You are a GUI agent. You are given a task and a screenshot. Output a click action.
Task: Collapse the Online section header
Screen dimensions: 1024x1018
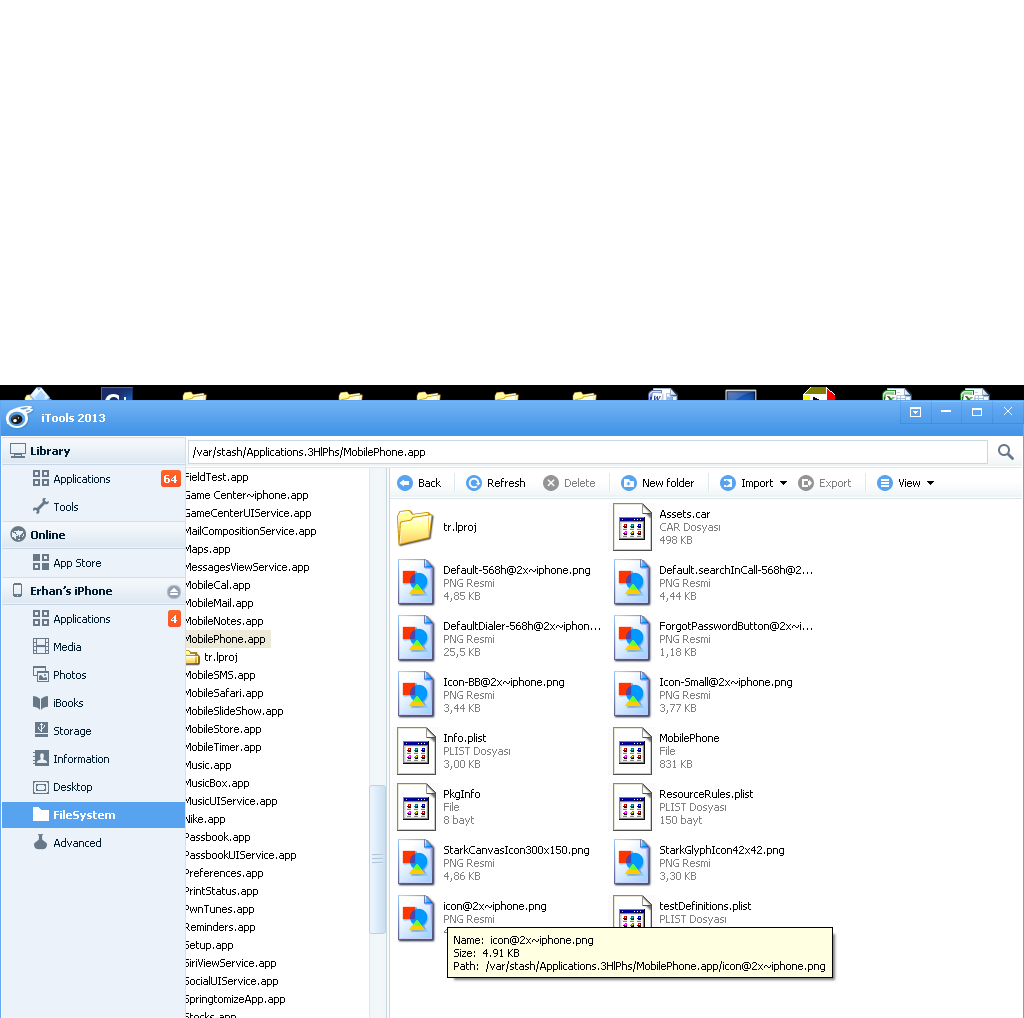[94, 535]
